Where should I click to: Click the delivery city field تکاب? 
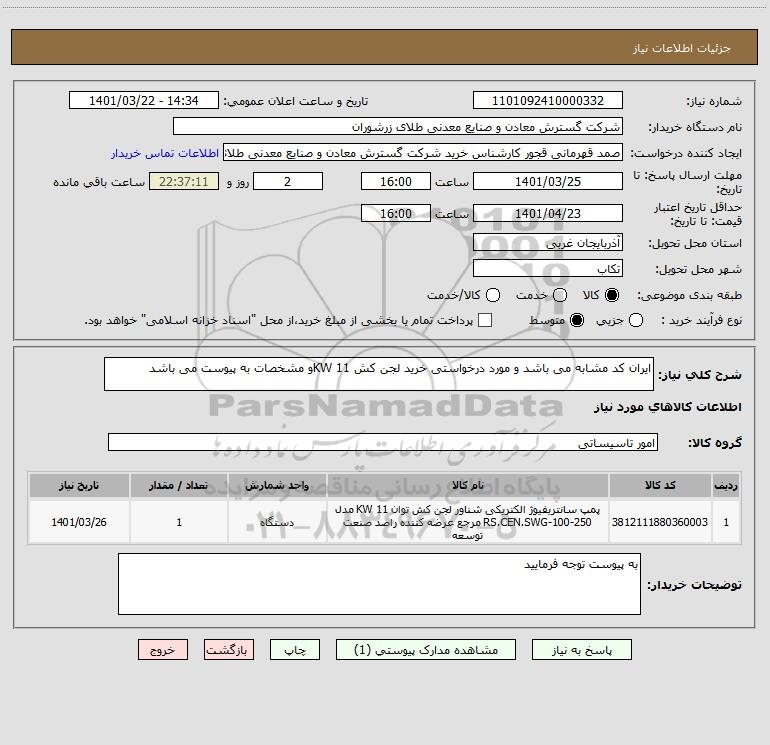click(x=548, y=268)
